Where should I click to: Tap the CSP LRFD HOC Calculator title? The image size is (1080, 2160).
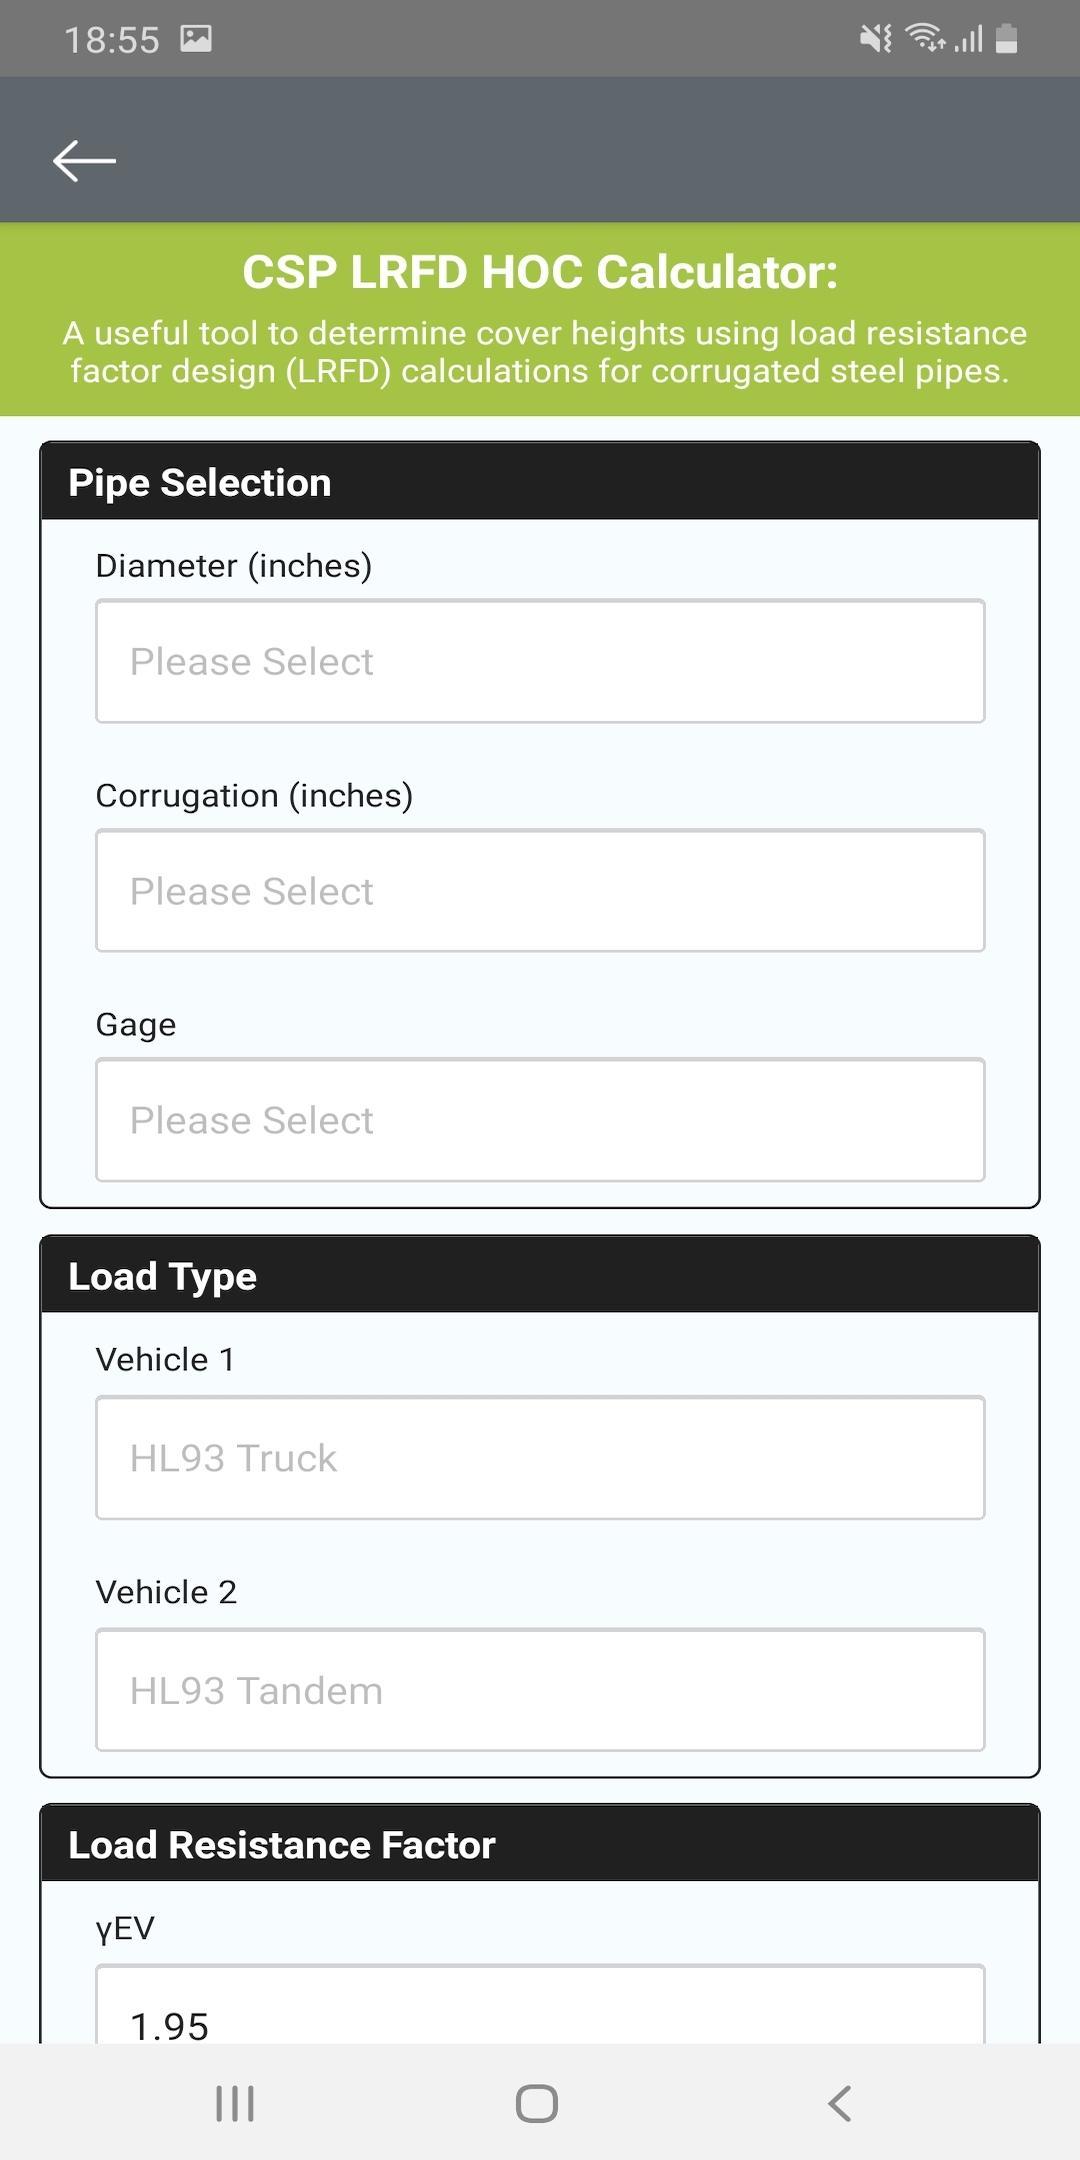click(540, 272)
